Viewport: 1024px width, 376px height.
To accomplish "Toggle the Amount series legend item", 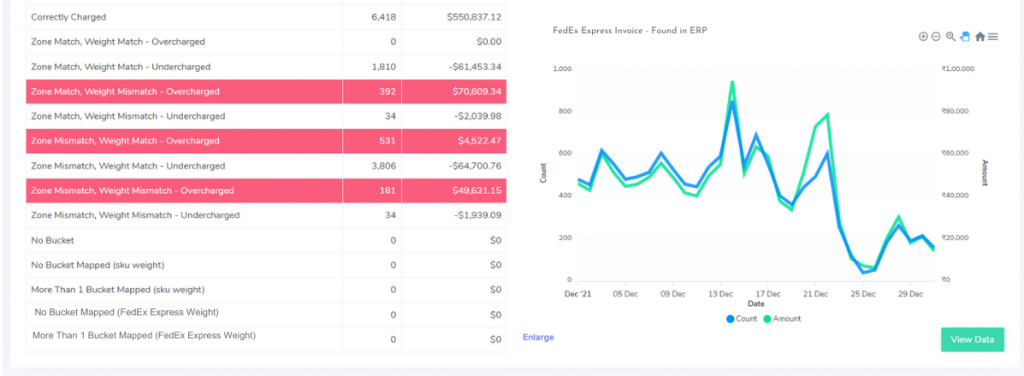I will point(782,319).
